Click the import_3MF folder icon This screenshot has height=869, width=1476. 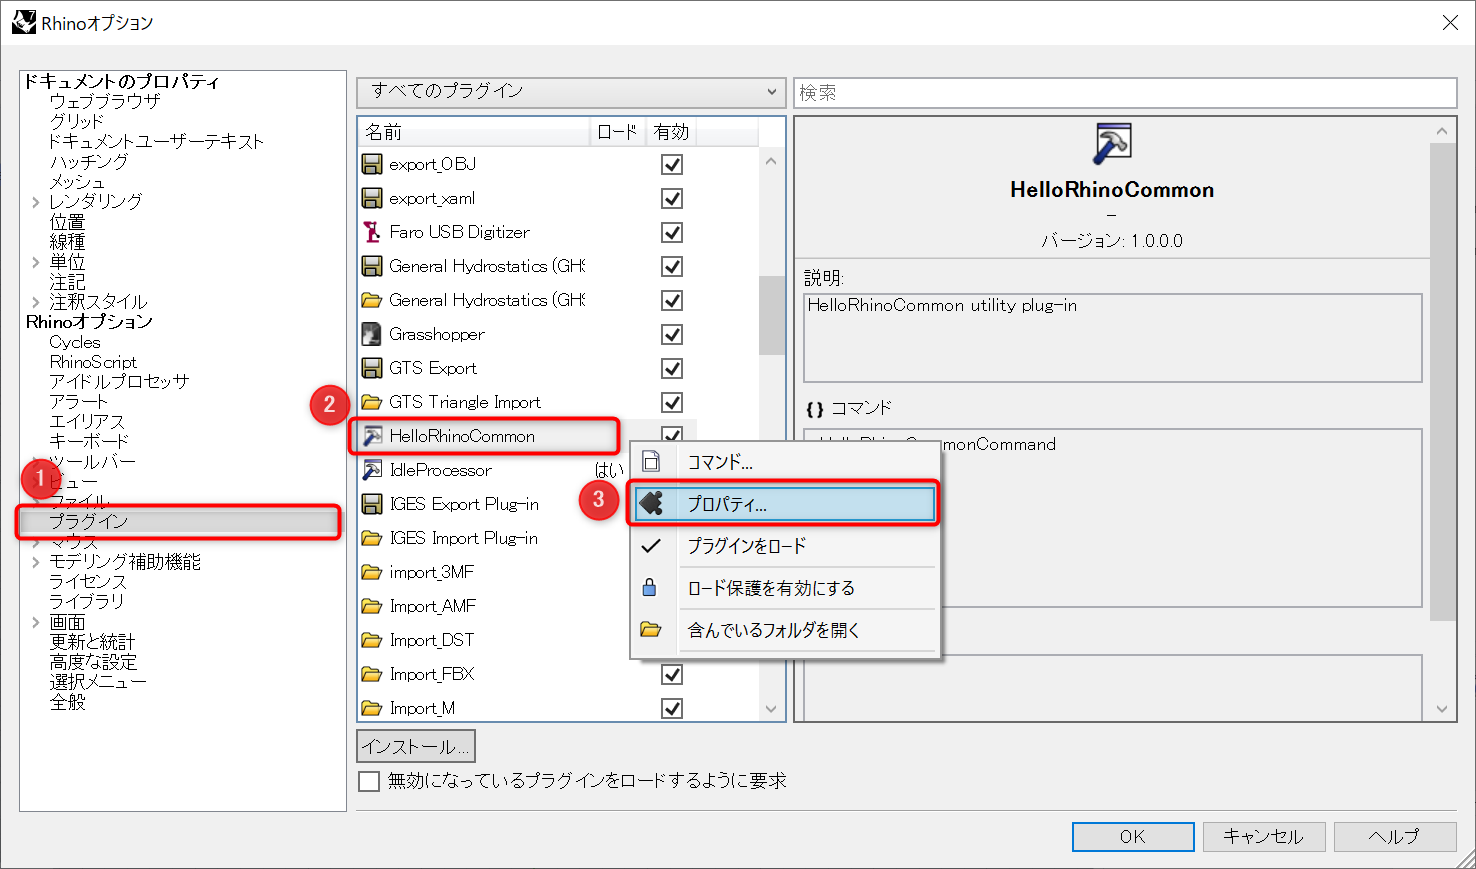pyautogui.click(x=372, y=572)
